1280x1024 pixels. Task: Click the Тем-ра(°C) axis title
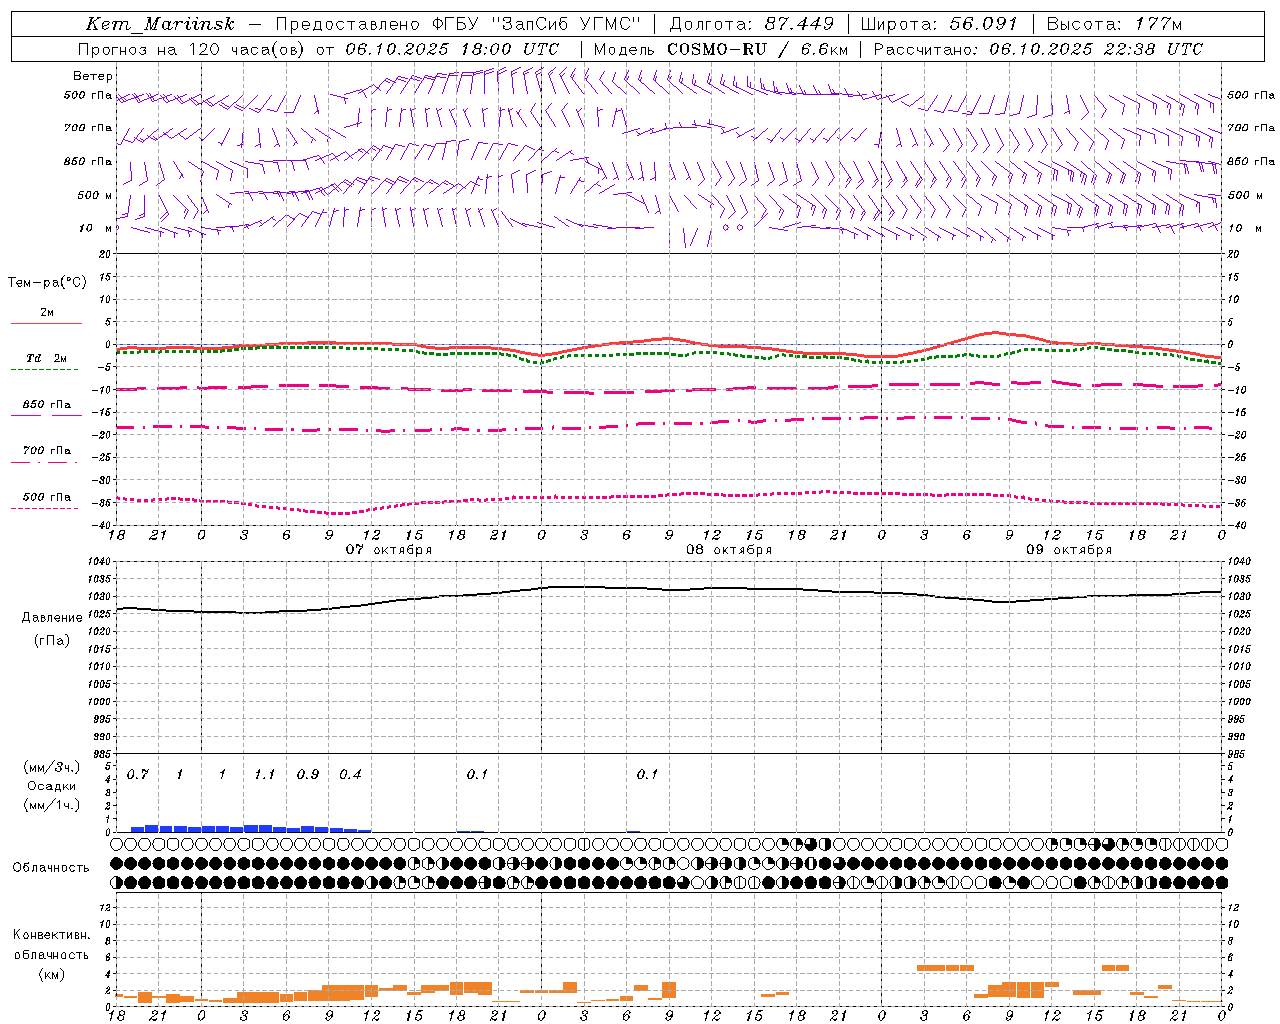tap(47, 283)
